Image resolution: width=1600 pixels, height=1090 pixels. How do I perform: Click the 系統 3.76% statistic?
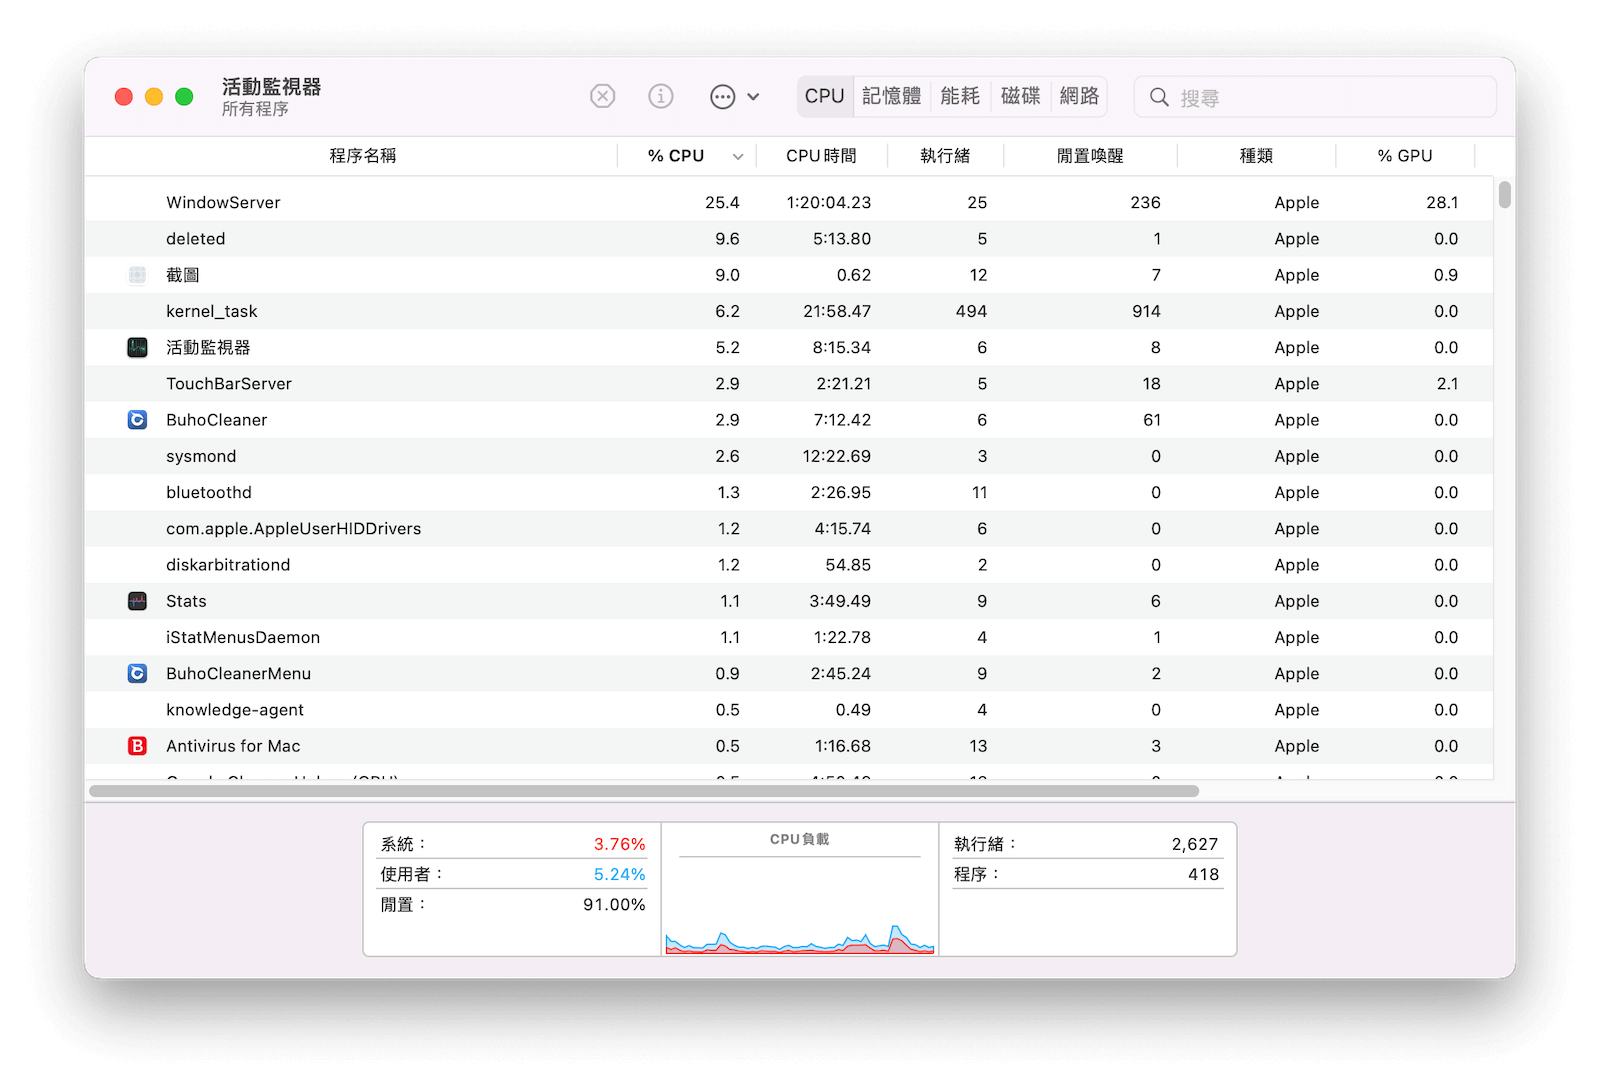pyautogui.click(x=513, y=844)
